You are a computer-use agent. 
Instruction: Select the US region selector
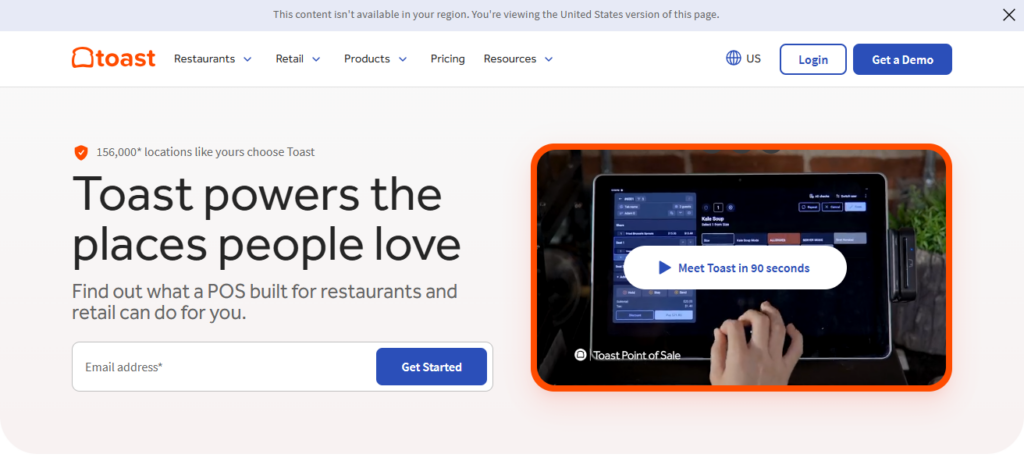coord(743,58)
